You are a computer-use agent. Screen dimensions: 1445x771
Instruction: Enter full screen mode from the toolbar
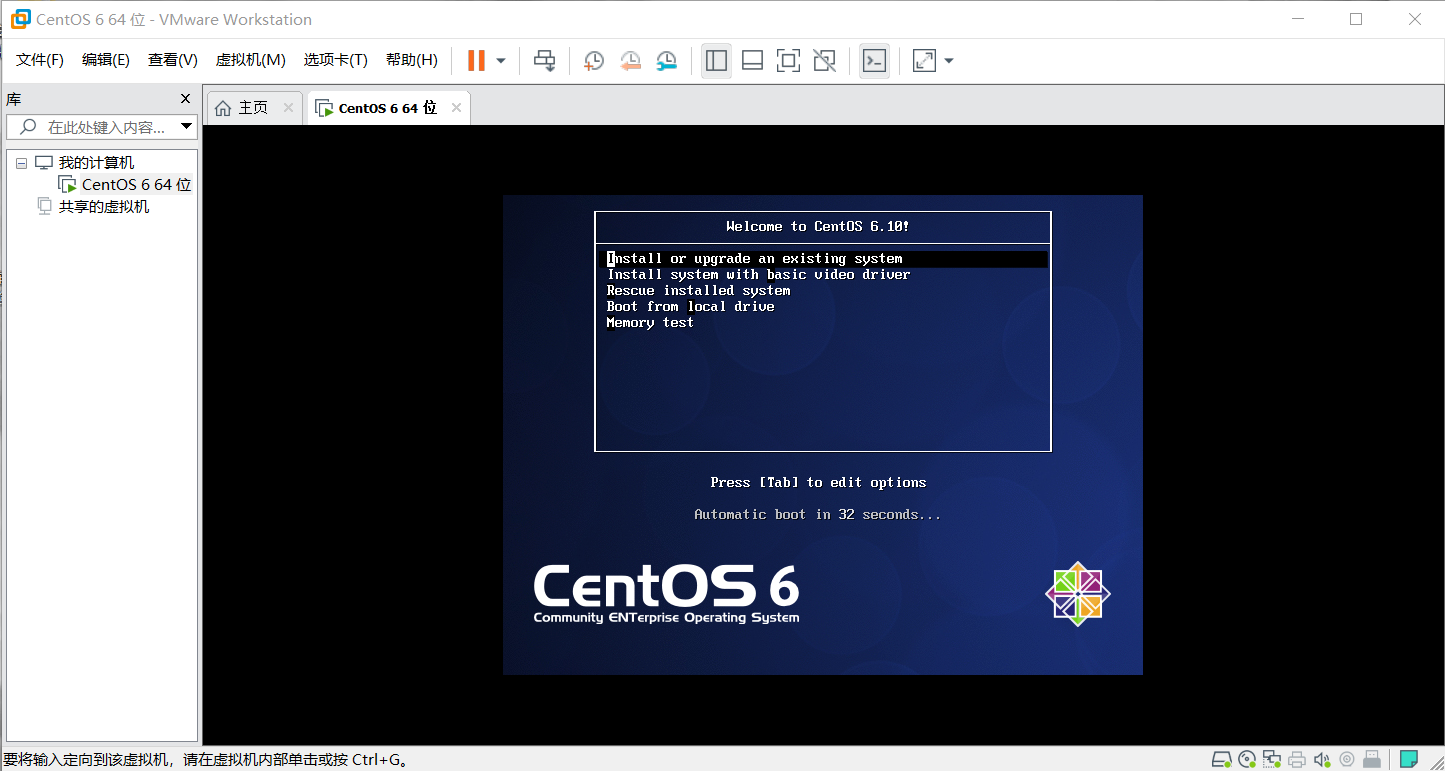coord(788,61)
